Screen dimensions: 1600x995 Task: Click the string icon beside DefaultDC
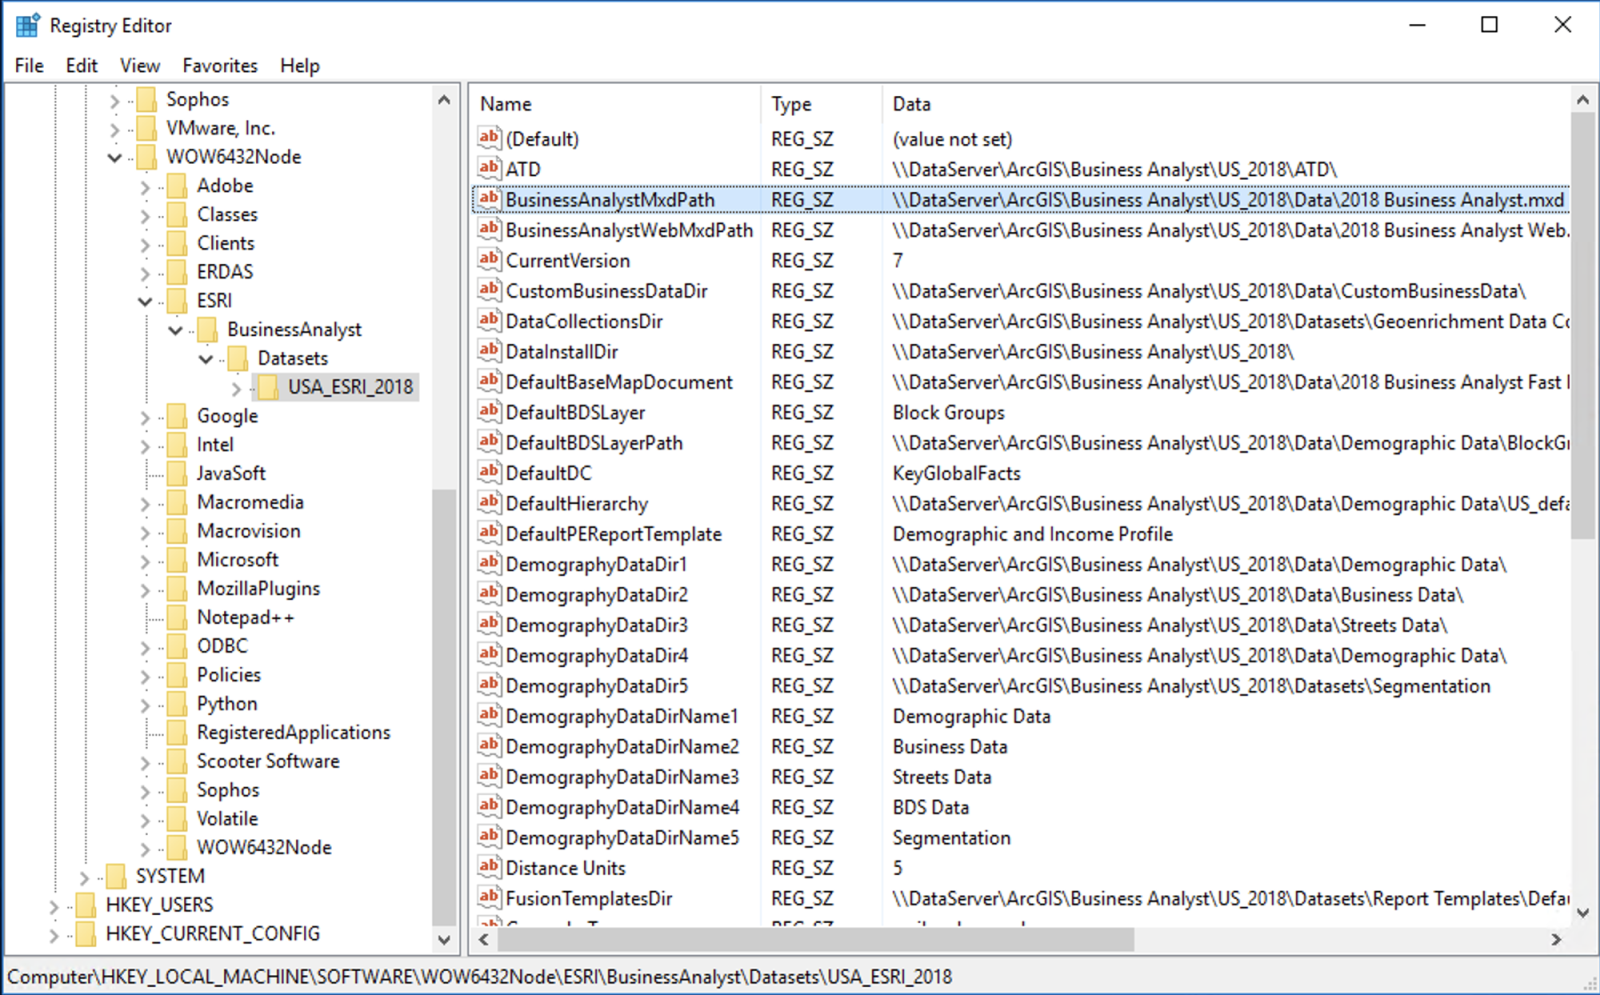(x=489, y=472)
